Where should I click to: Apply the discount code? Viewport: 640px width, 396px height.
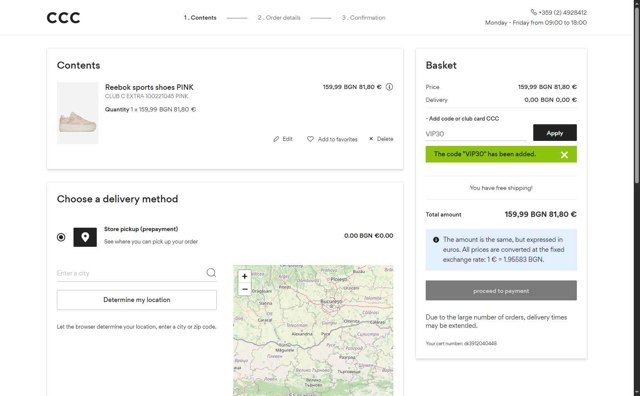[555, 133]
